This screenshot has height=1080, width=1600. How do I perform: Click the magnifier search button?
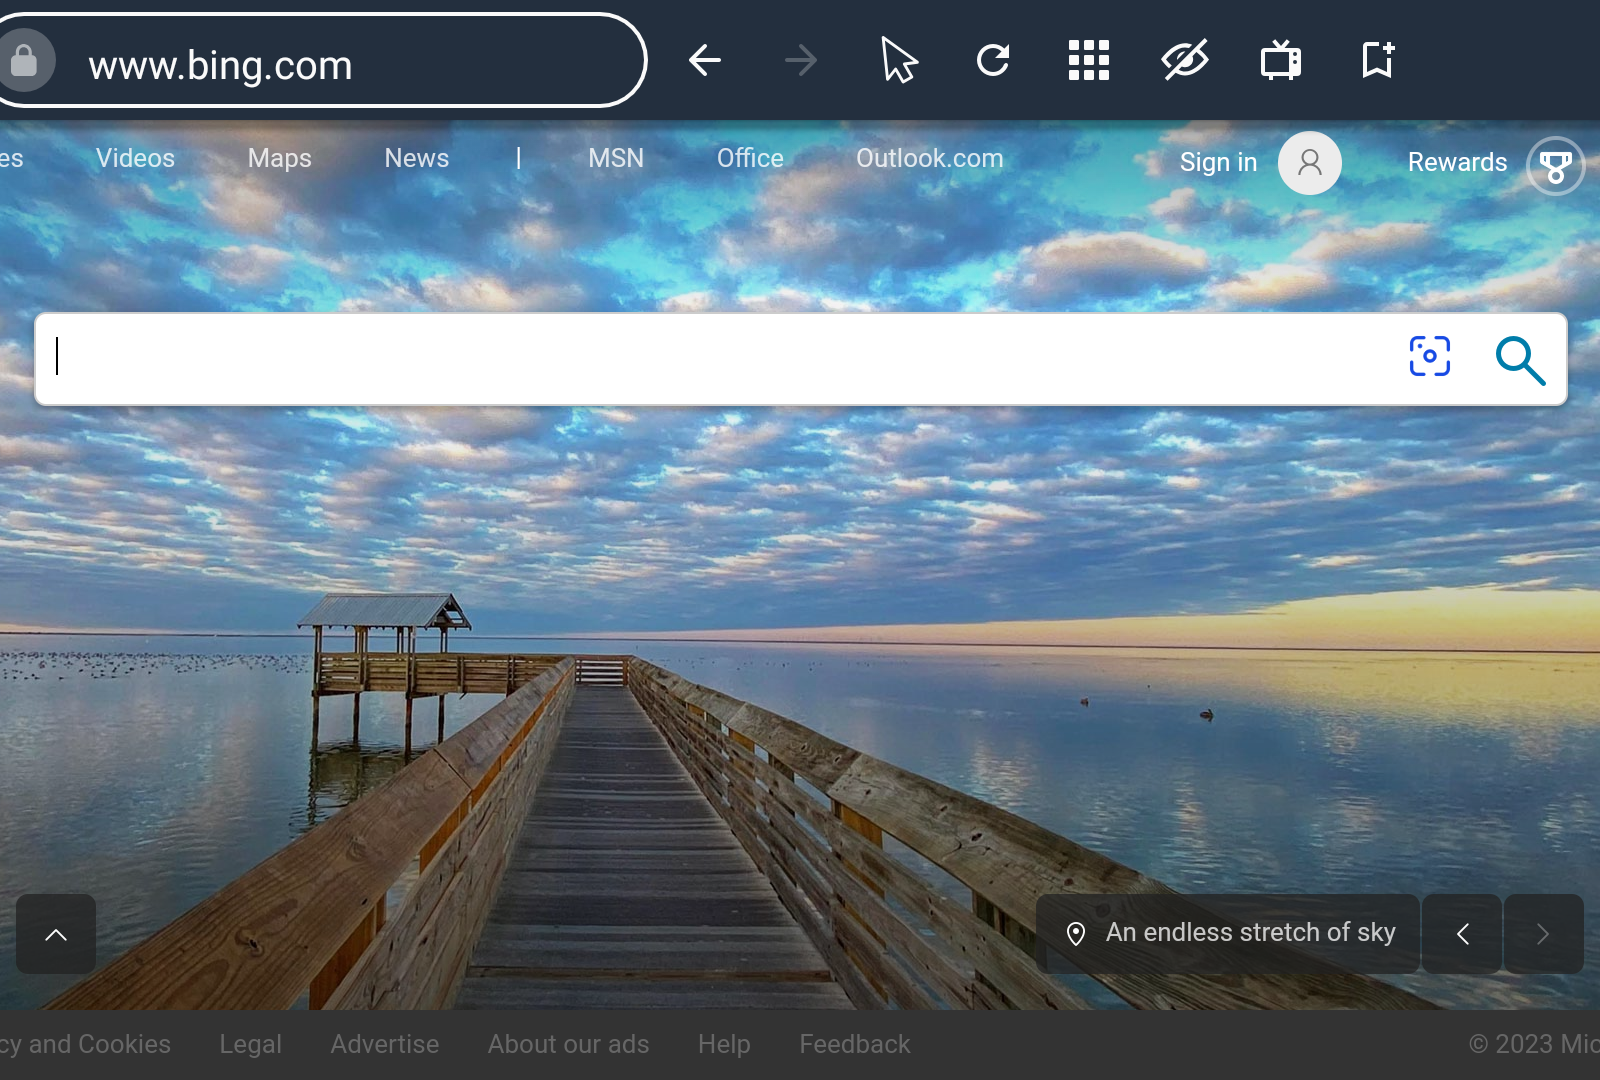(1519, 360)
